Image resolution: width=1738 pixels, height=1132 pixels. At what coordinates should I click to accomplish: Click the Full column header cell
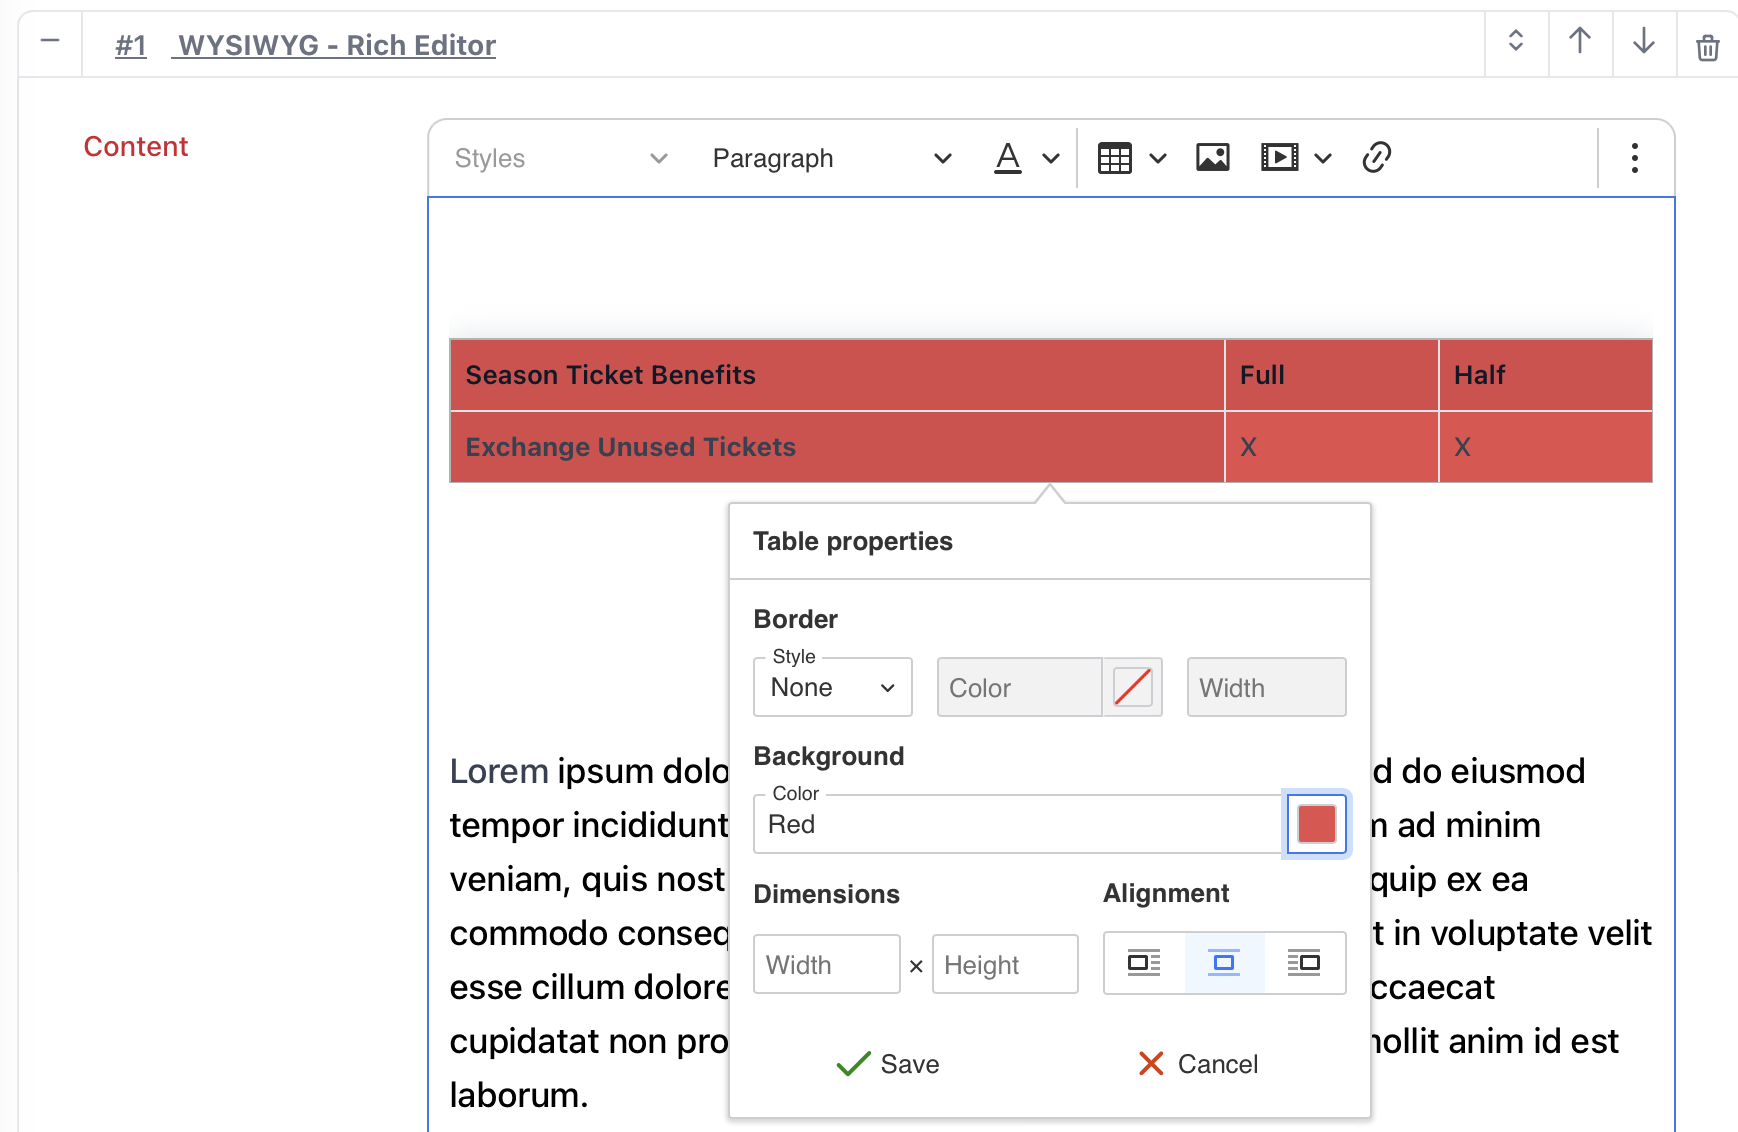[1332, 375]
